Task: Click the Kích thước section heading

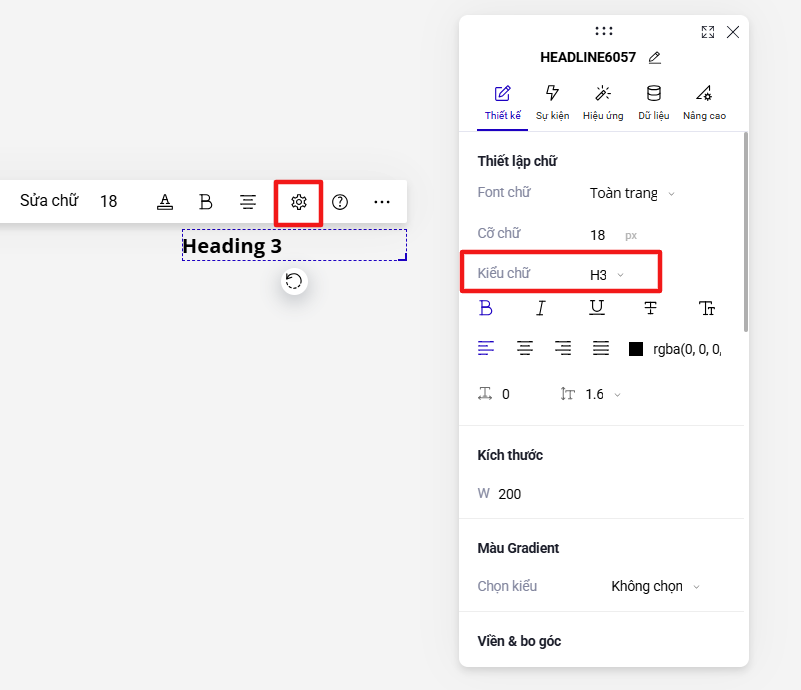Action: click(510, 455)
